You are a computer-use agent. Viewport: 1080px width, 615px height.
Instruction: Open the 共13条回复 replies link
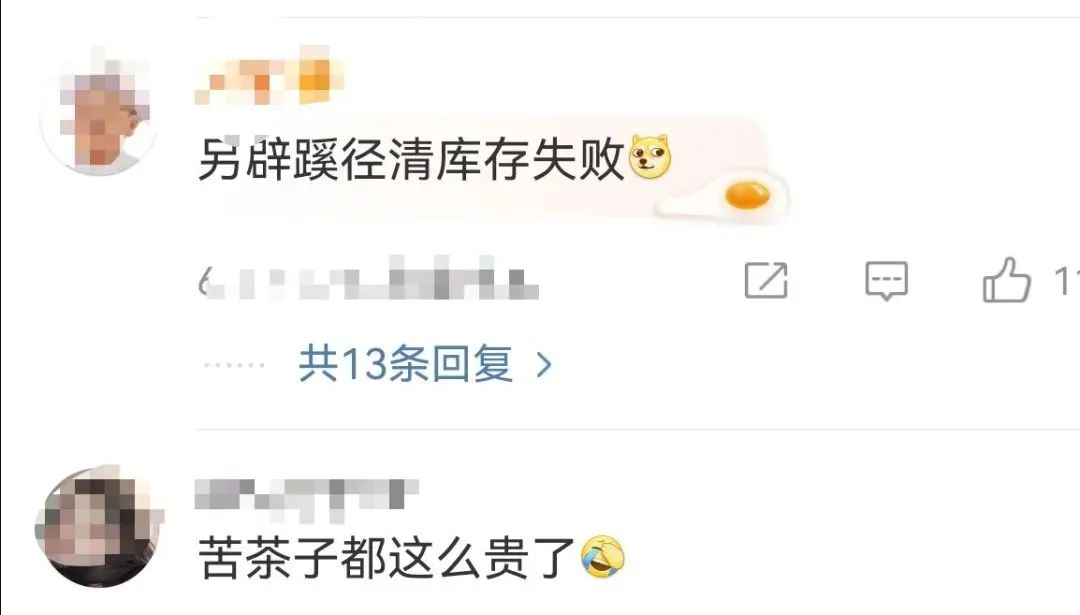[405, 364]
